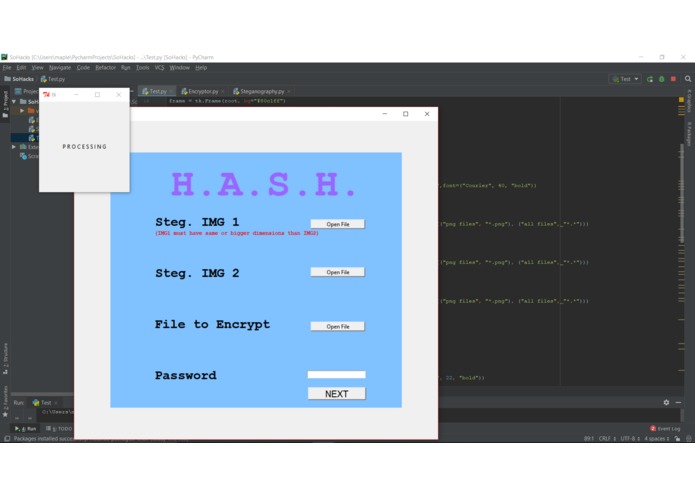695x494 pixels.
Task: Open the Code menu
Action: (x=83, y=68)
